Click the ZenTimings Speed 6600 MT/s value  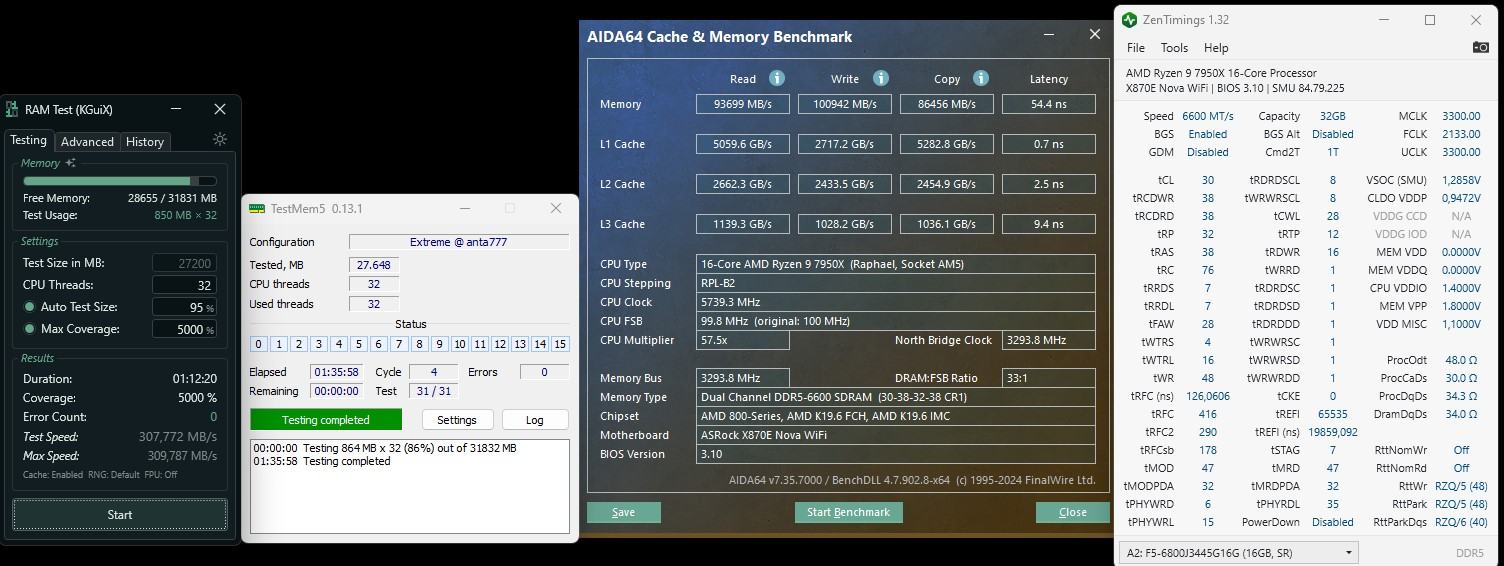(x=1208, y=116)
